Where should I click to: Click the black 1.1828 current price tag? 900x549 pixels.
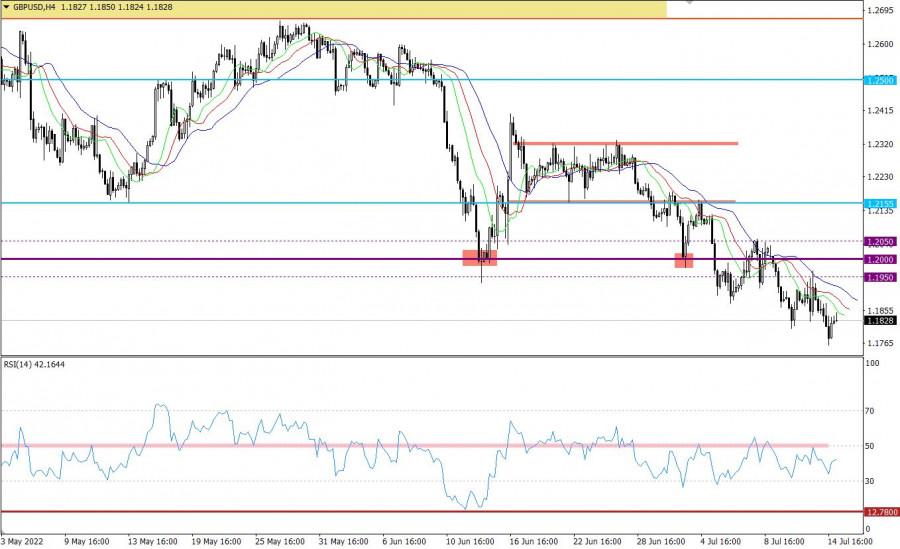880,321
